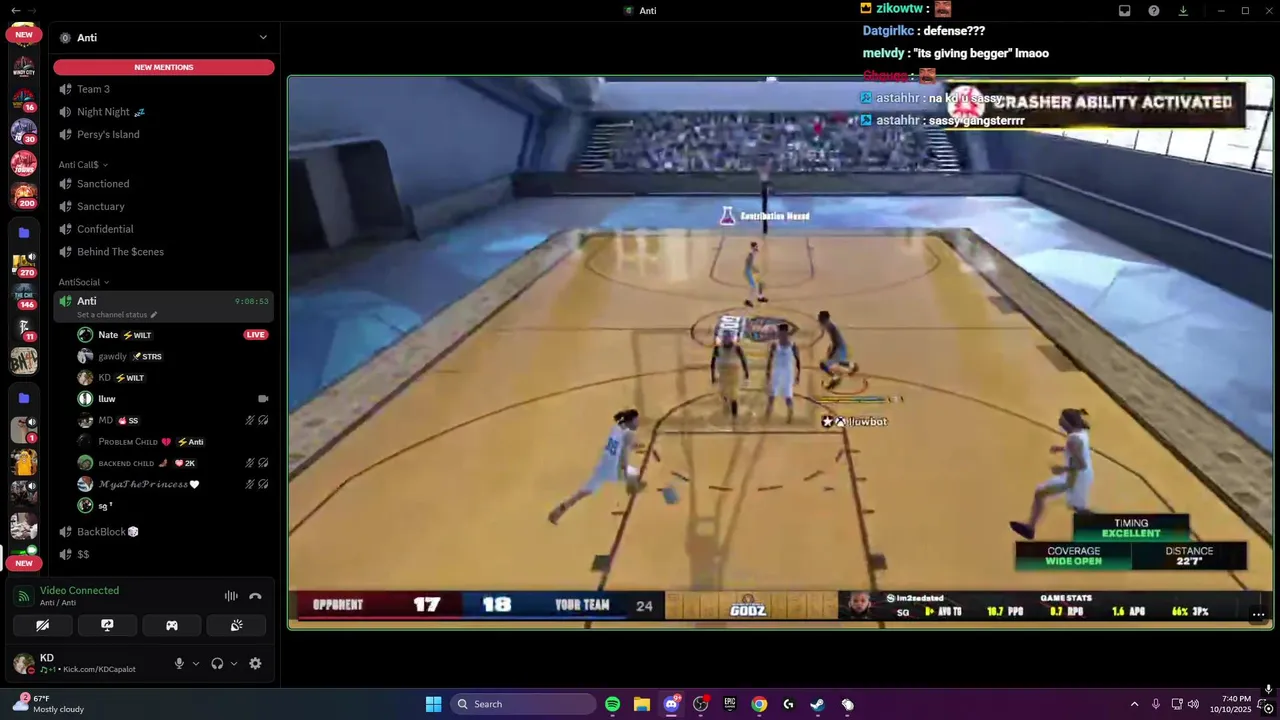
Task: Disconnect from the voice call
Action: [x=255, y=596]
